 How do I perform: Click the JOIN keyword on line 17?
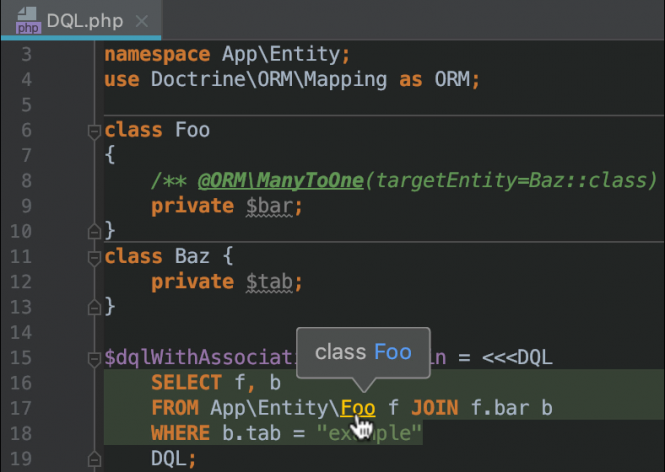435,408
